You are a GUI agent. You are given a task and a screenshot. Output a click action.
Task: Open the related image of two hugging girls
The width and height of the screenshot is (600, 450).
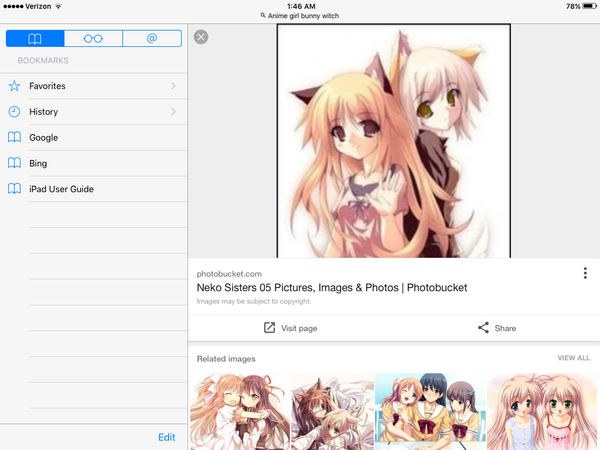click(240, 412)
